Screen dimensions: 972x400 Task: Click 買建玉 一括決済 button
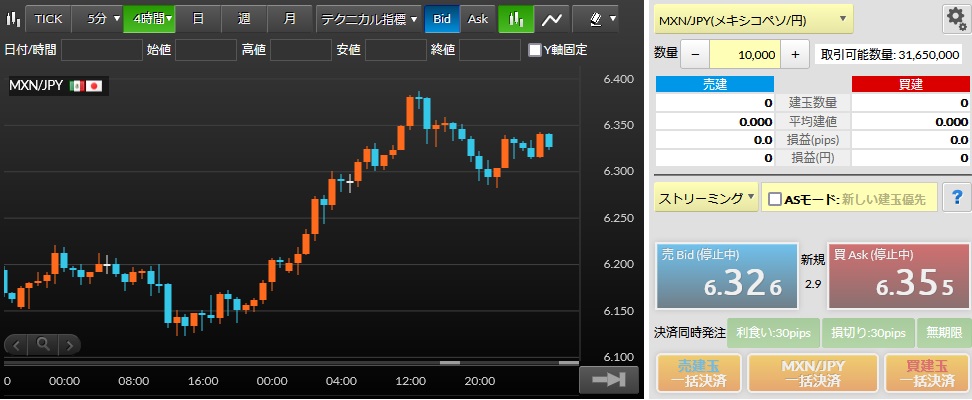927,373
